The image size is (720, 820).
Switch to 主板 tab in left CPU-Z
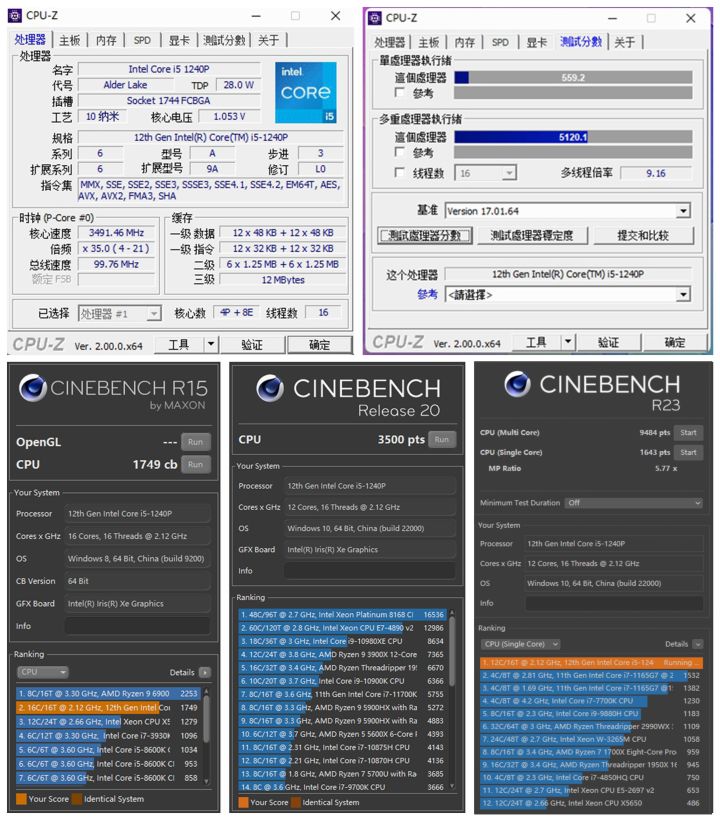[x=70, y=40]
